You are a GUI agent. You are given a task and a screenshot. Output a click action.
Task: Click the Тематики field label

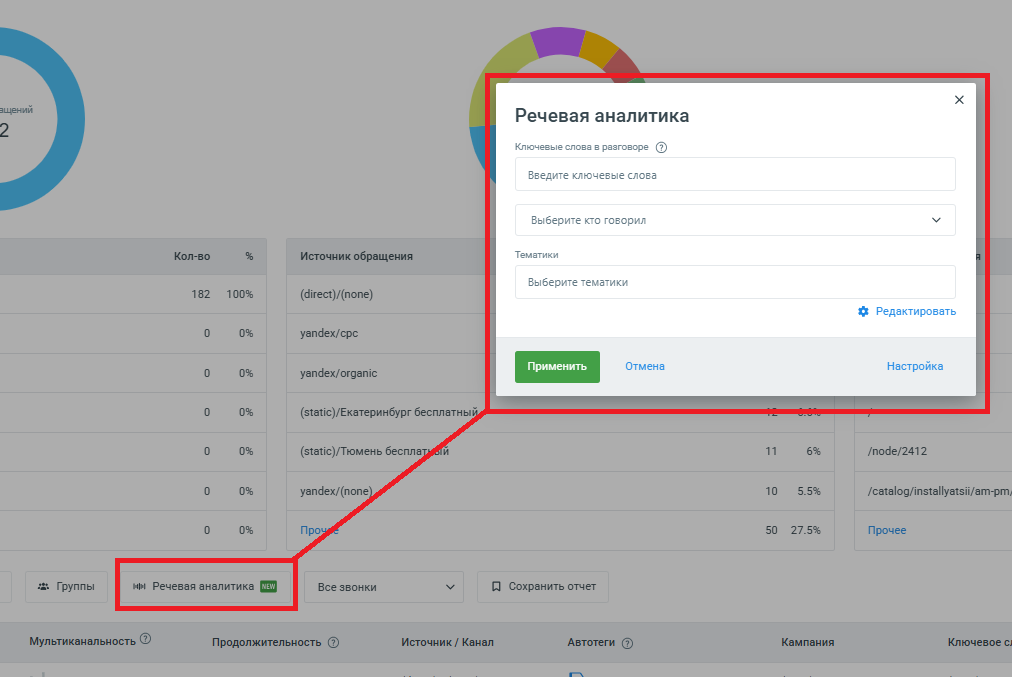point(536,255)
